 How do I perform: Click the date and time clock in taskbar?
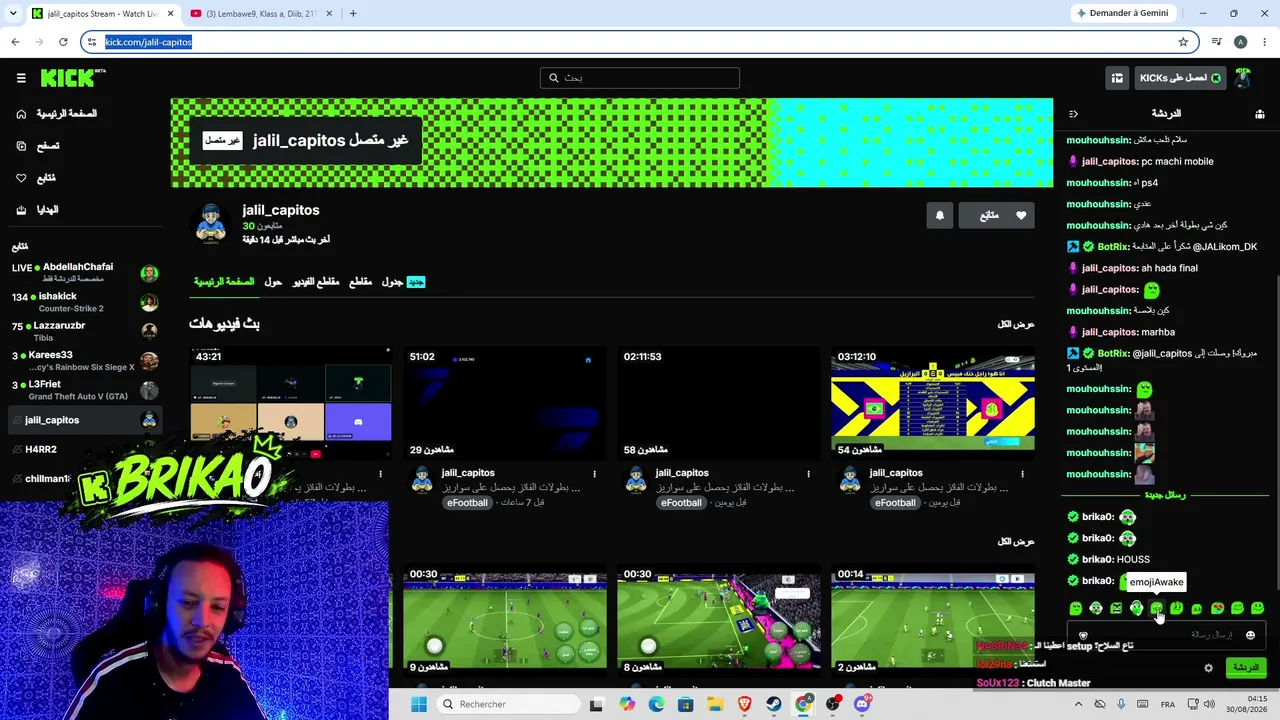pyautogui.click(x=1244, y=704)
